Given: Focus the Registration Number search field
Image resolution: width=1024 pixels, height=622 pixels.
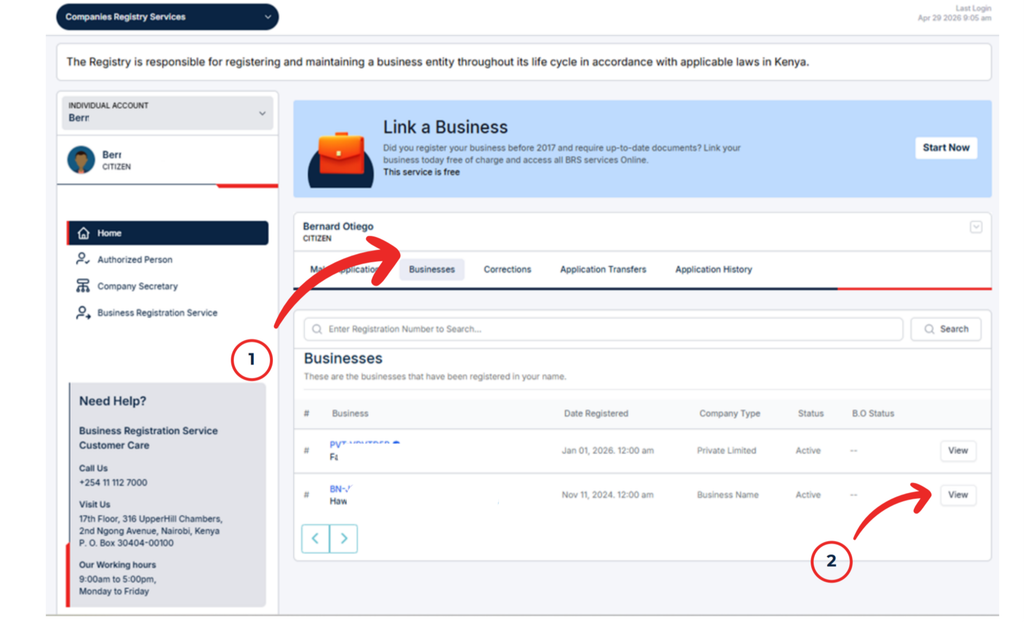Looking at the screenshot, I should coord(603,329).
